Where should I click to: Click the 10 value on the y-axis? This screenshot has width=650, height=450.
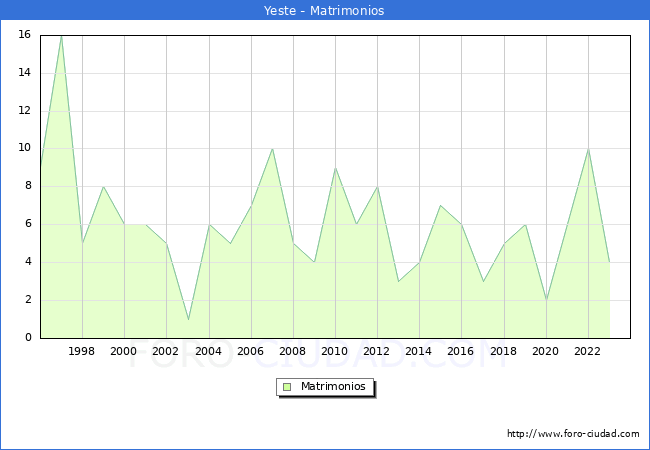pyautogui.click(x=24, y=148)
